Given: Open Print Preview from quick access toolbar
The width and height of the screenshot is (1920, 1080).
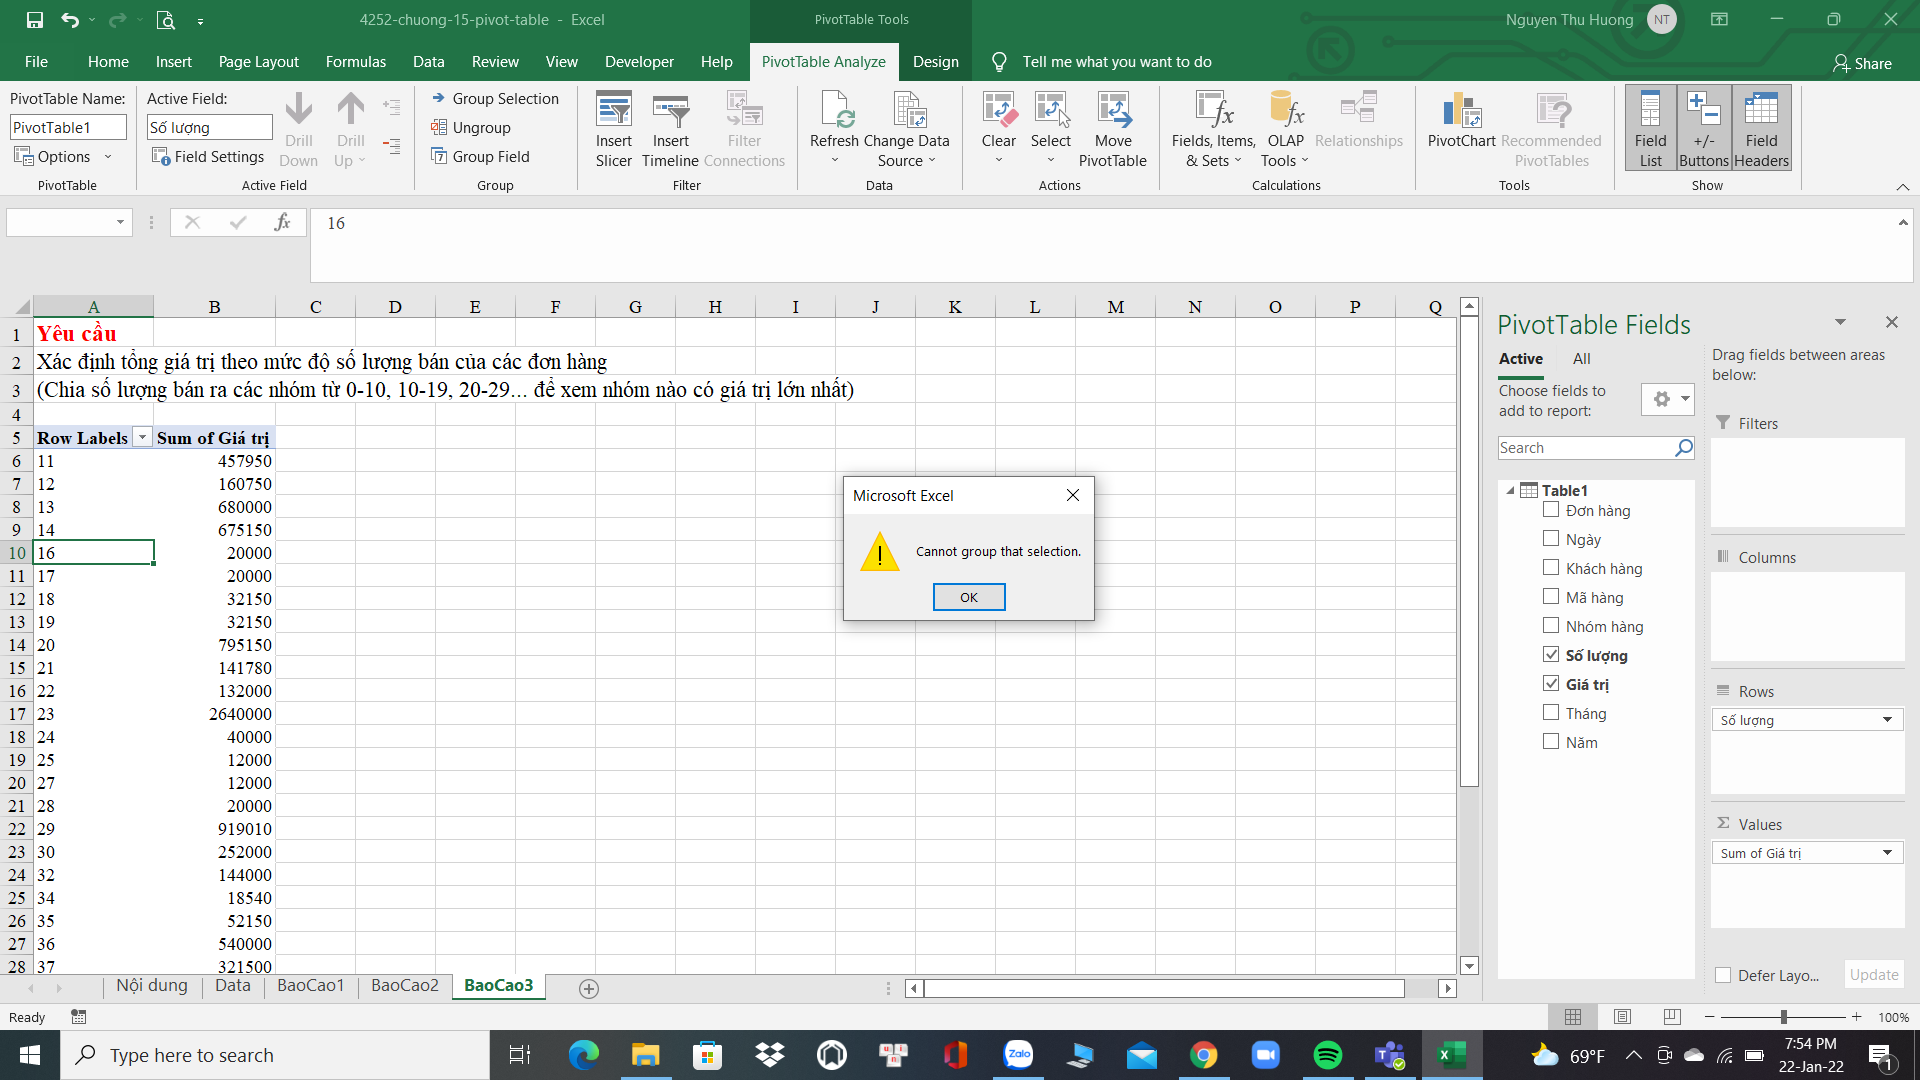Looking at the screenshot, I should (166, 20).
